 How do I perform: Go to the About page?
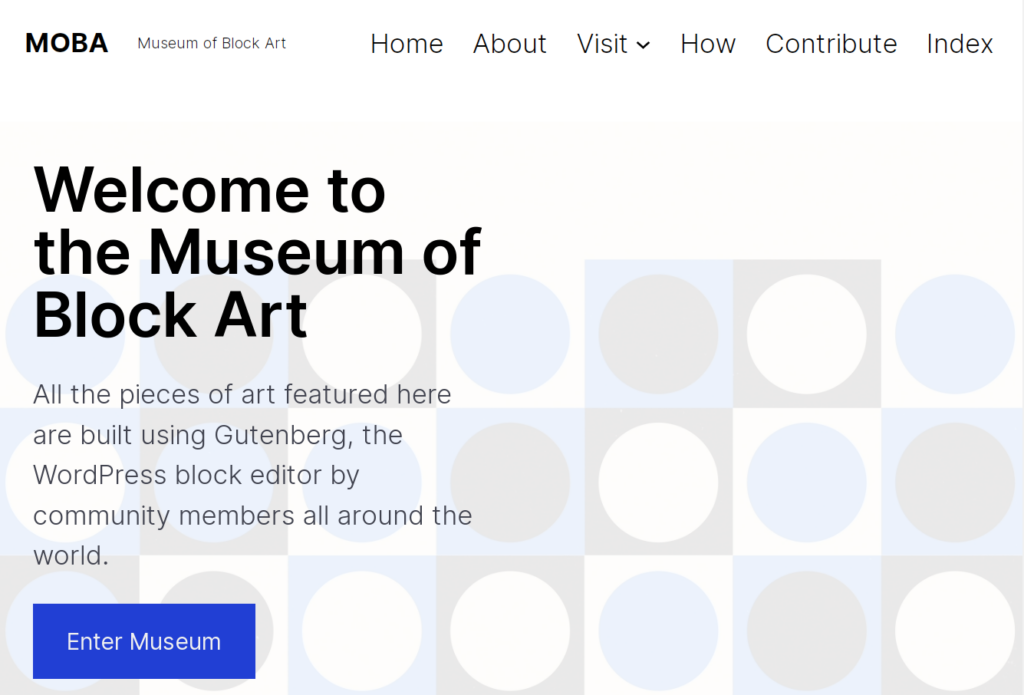[509, 44]
